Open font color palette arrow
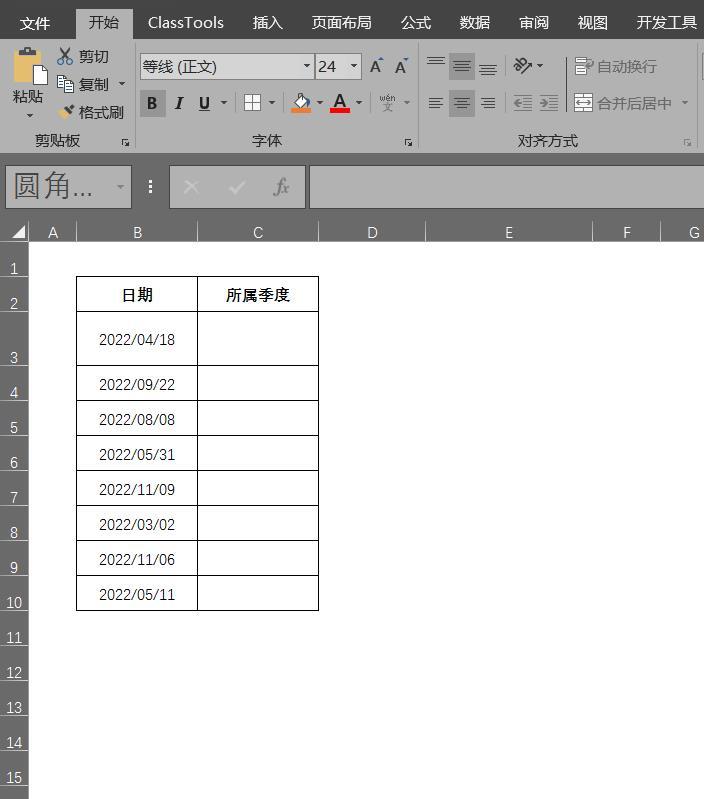Screen dimensions: 704x799 tap(359, 103)
